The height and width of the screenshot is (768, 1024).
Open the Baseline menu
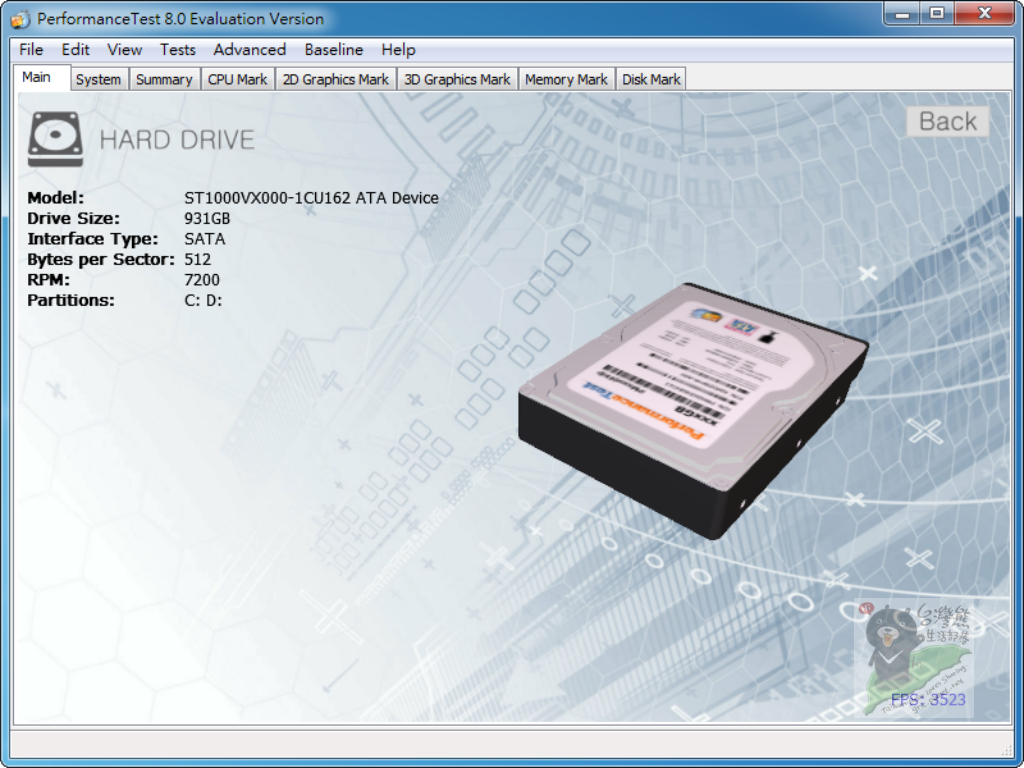point(334,50)
